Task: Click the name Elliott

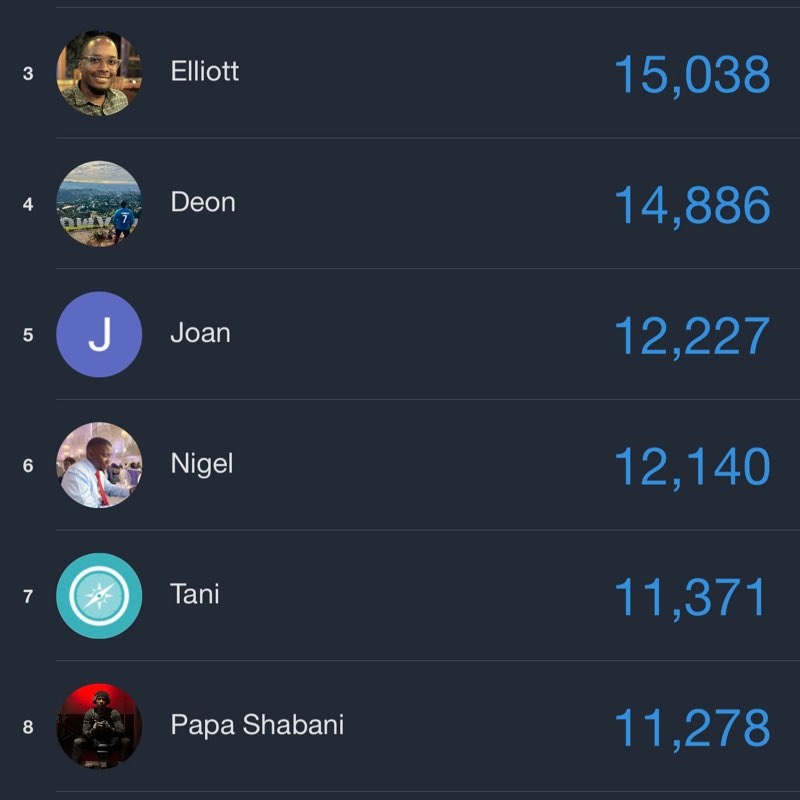Action: pos(205,72)
